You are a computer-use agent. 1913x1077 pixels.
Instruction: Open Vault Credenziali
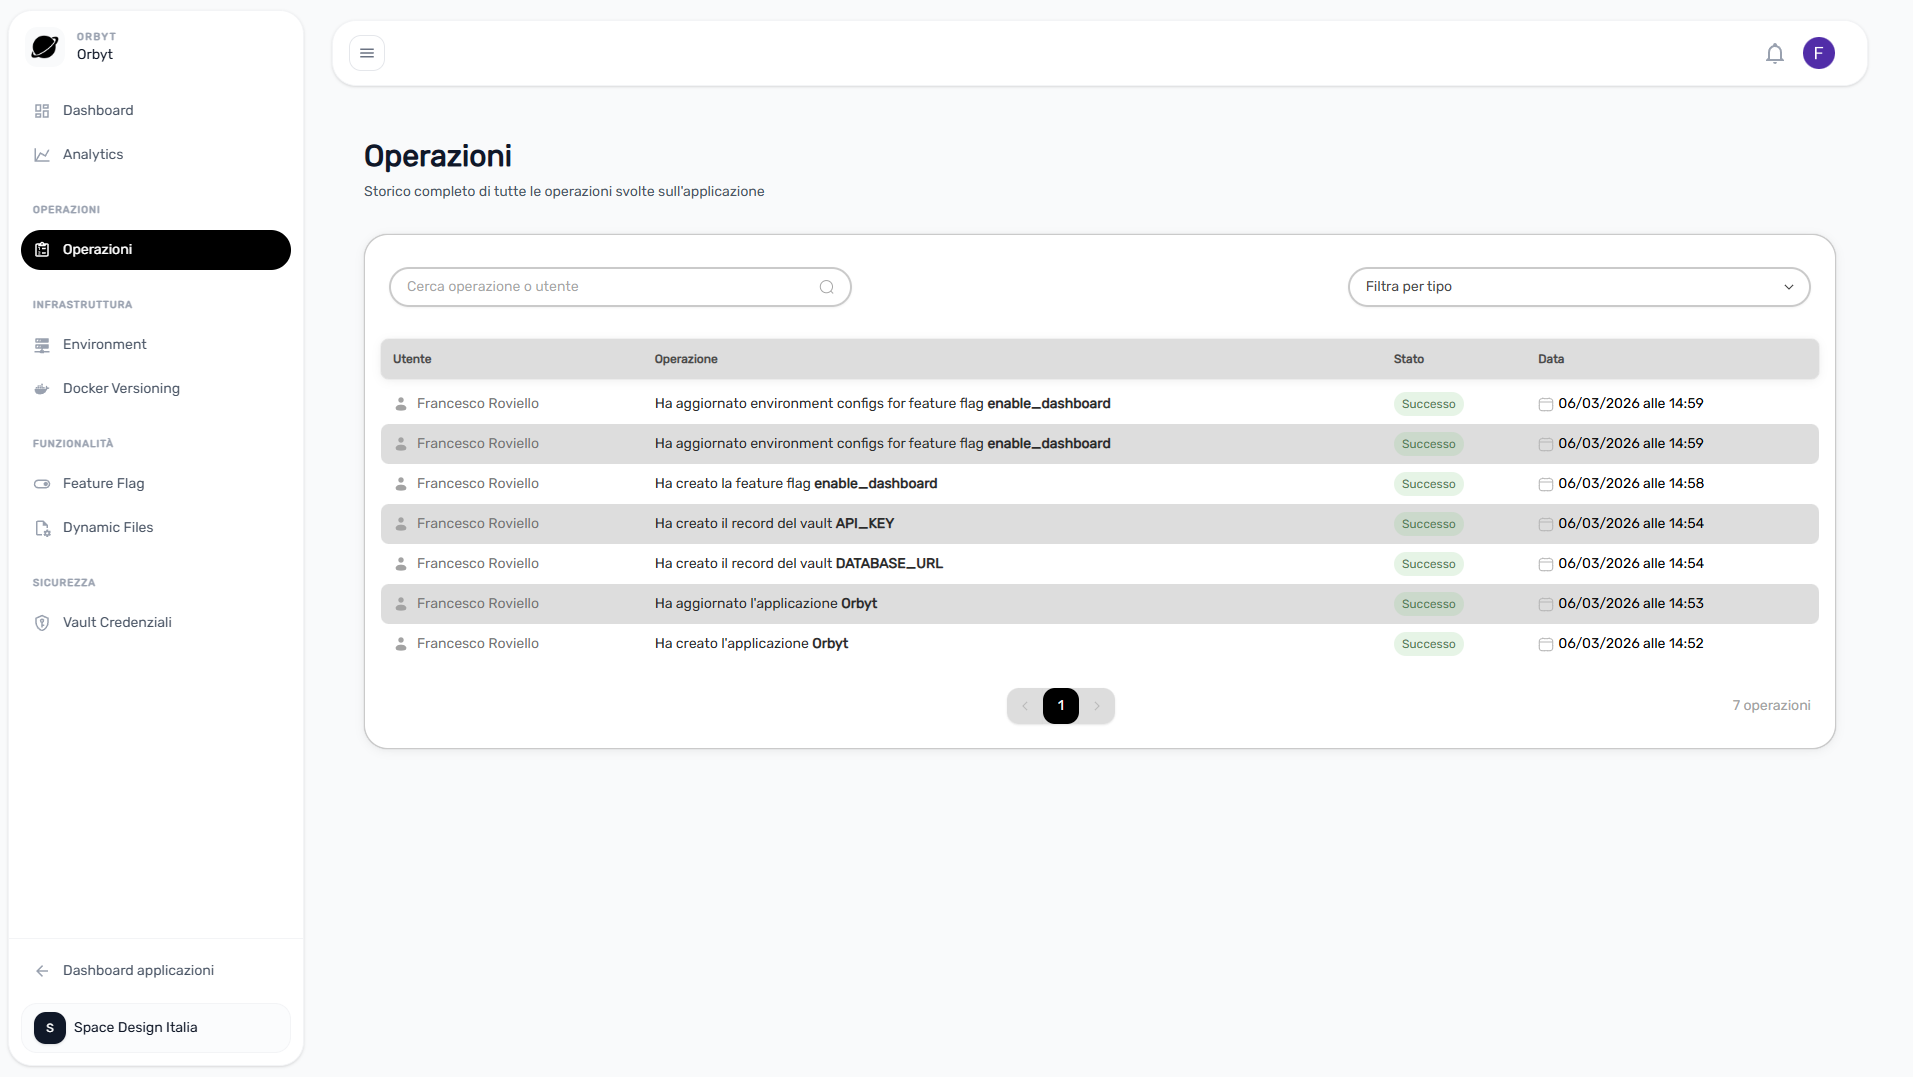[156, 623]
